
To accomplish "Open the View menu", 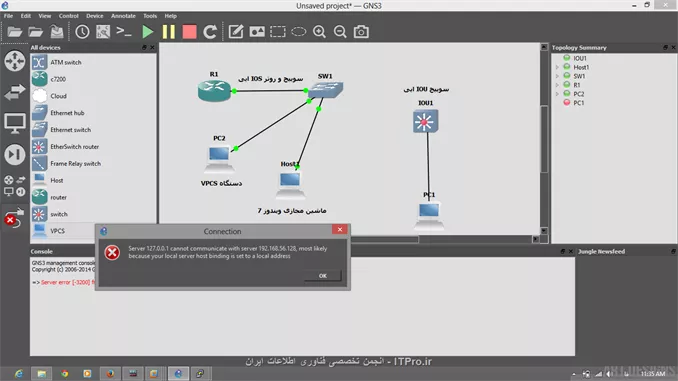I will pyautogui.click(x=45, y=16).
